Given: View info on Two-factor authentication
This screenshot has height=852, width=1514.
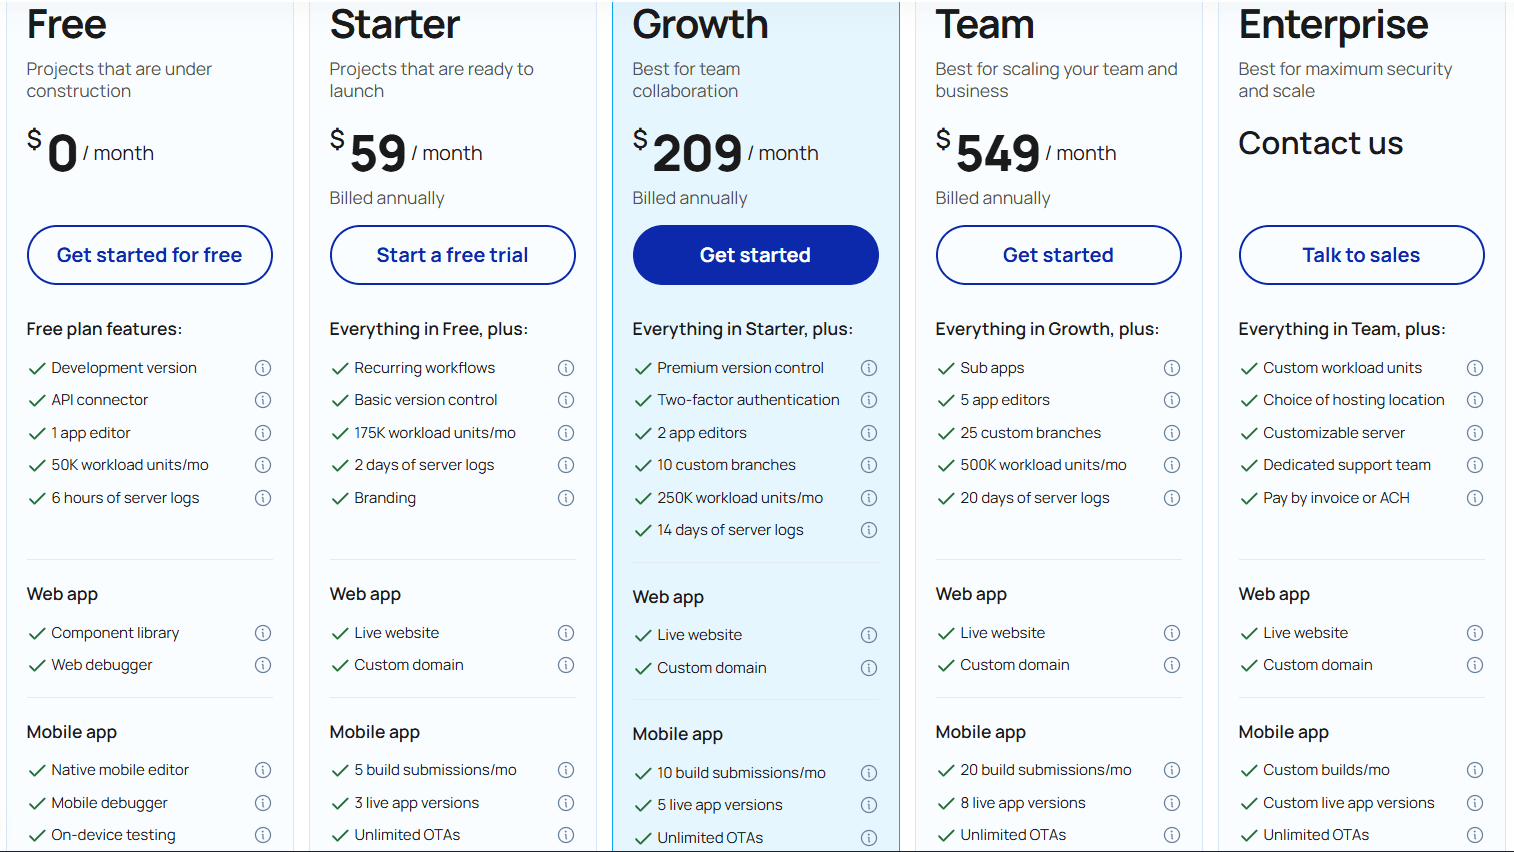Looking at the screenshot, I should pyautogui.click(x=869, y=400).
